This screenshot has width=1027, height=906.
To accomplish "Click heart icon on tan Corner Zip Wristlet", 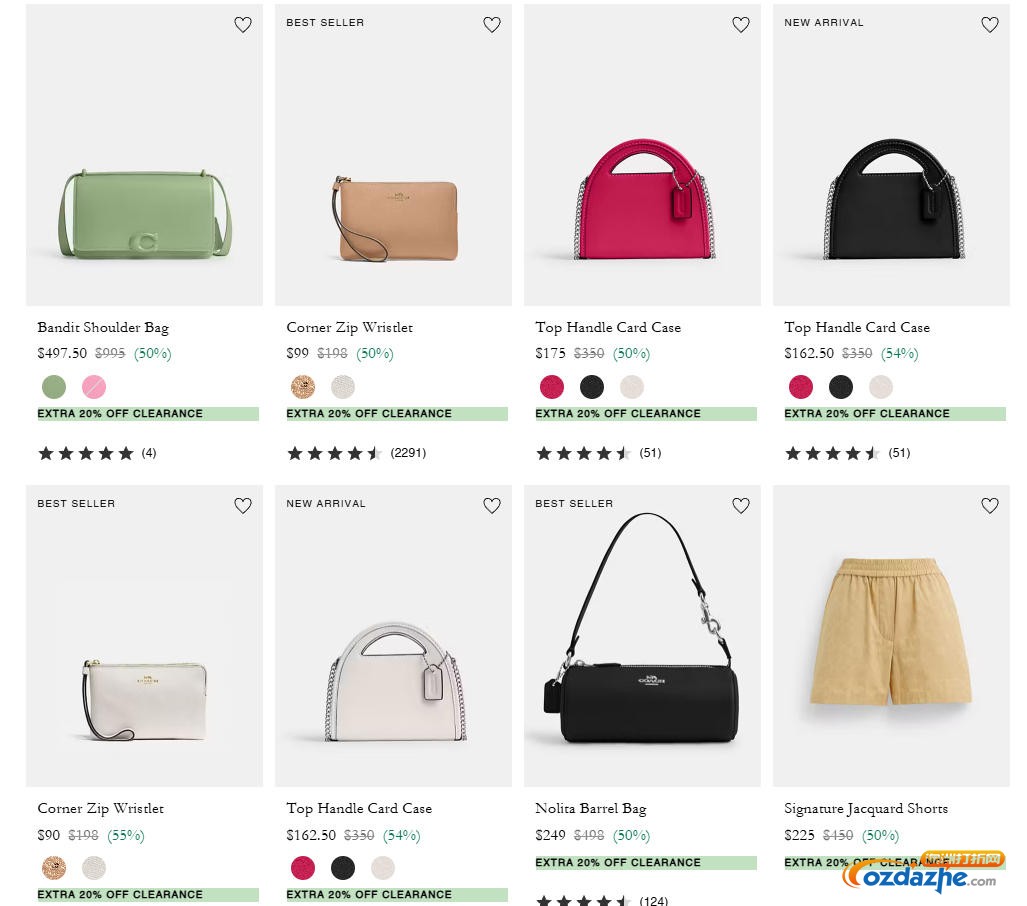I will click(x=492, y=25).
